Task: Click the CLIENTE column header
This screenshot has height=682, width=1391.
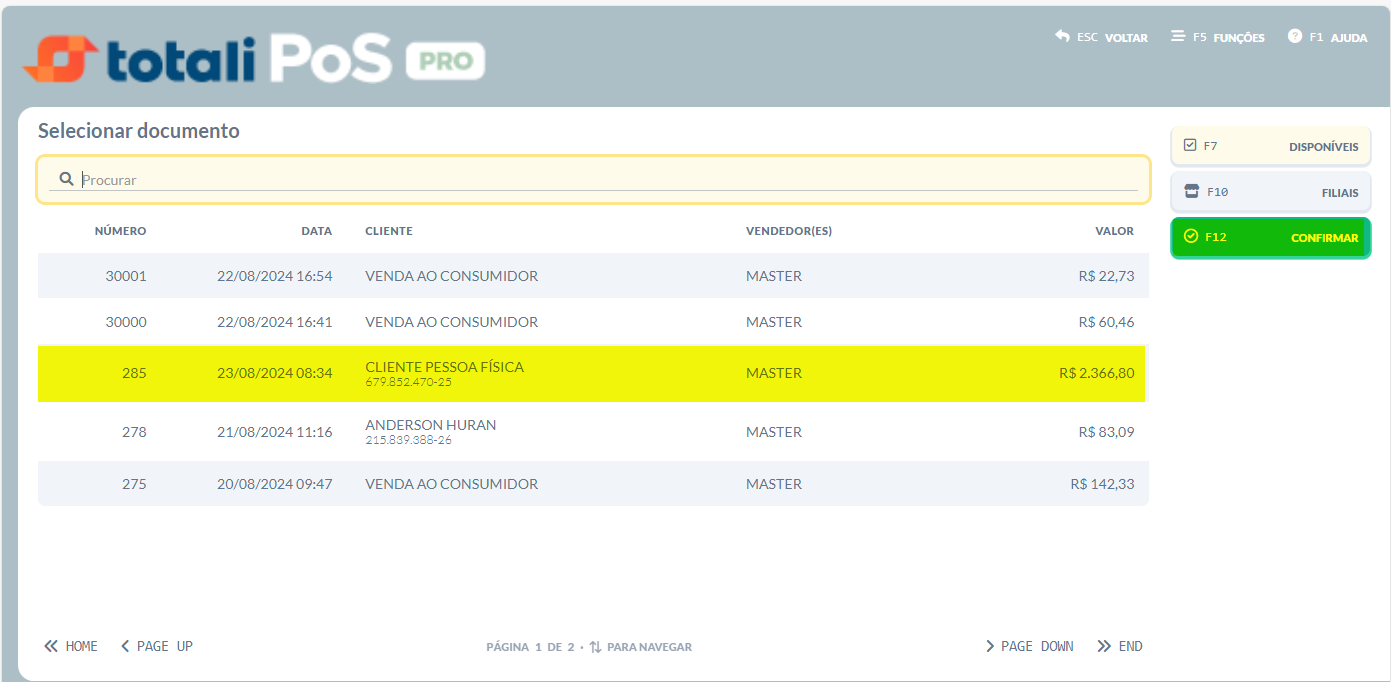Action: [389, 231]
